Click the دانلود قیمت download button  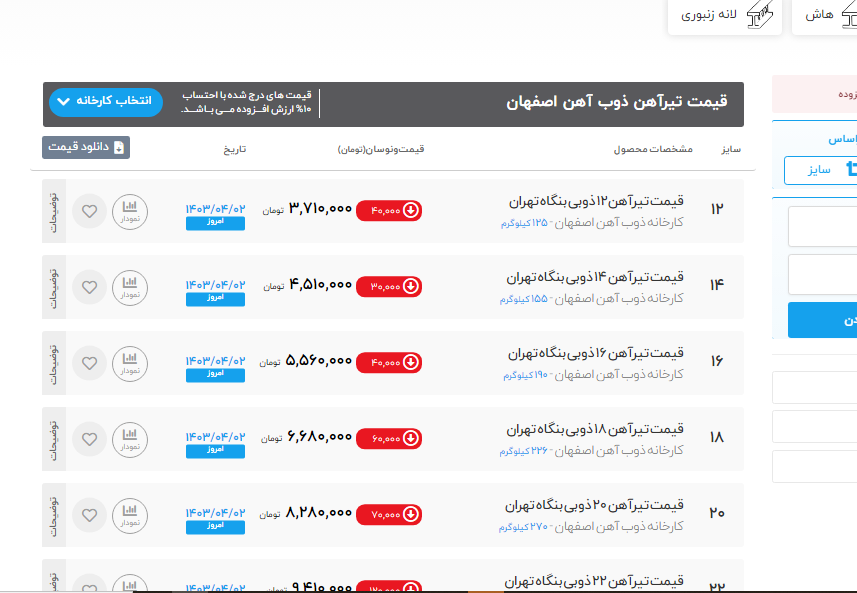[86, 147]
